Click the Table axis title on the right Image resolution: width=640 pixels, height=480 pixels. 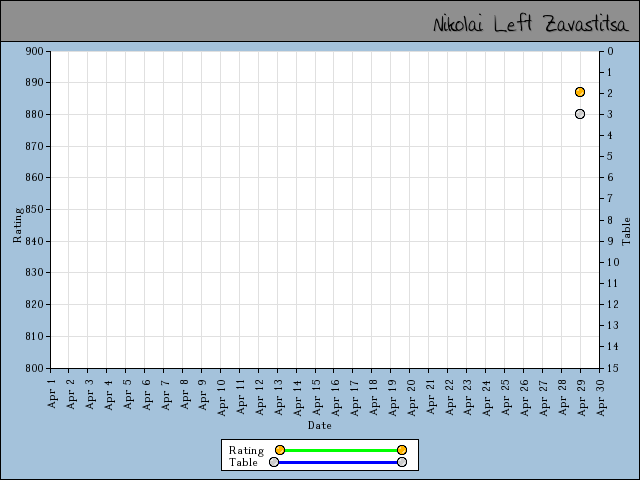[626, 231]
